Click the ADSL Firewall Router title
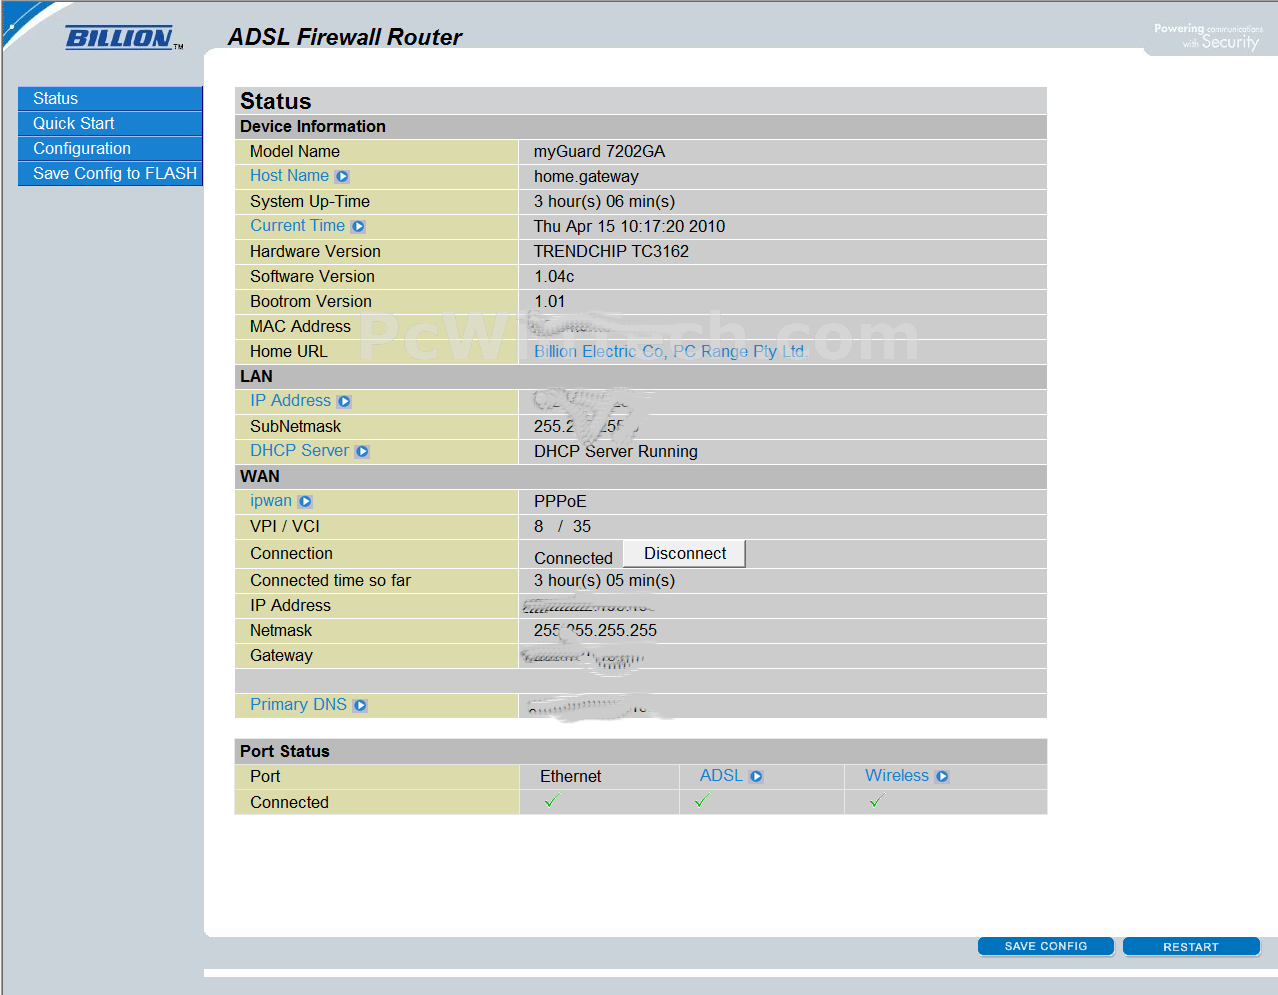This screenshot has width=1278, height=995. [x=345, y=37]
